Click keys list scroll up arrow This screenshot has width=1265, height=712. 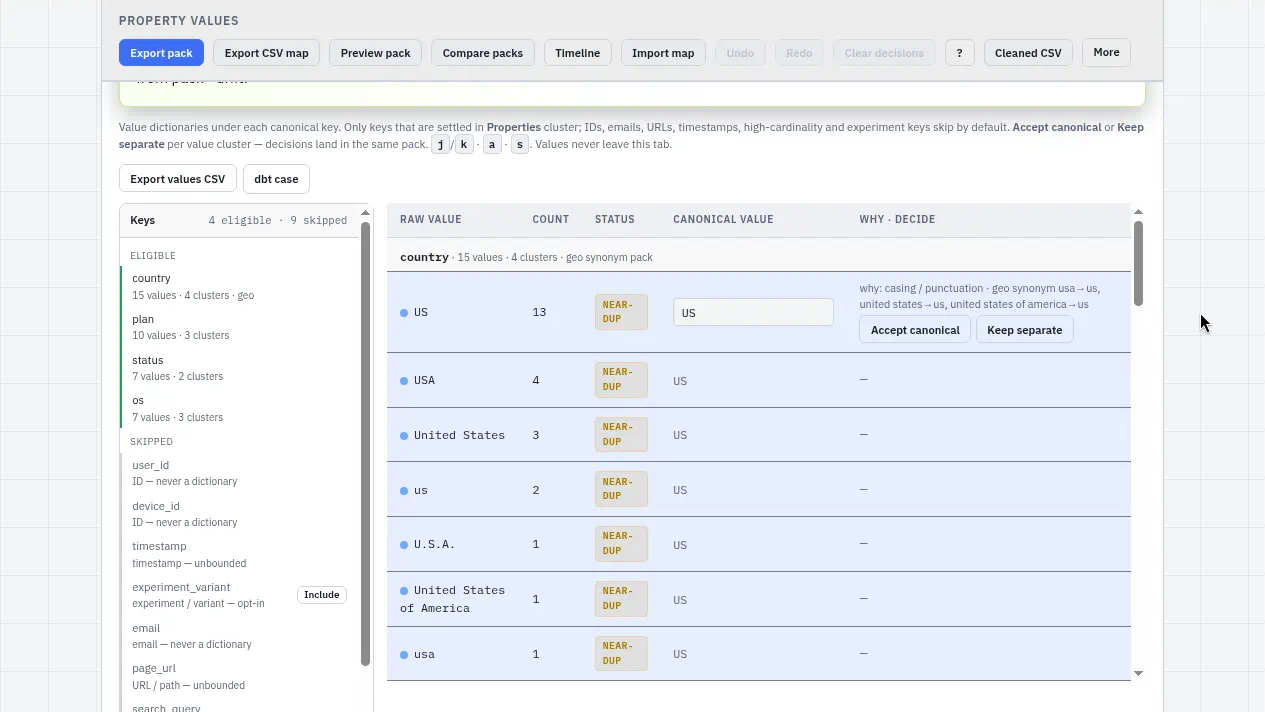point(365,213)
